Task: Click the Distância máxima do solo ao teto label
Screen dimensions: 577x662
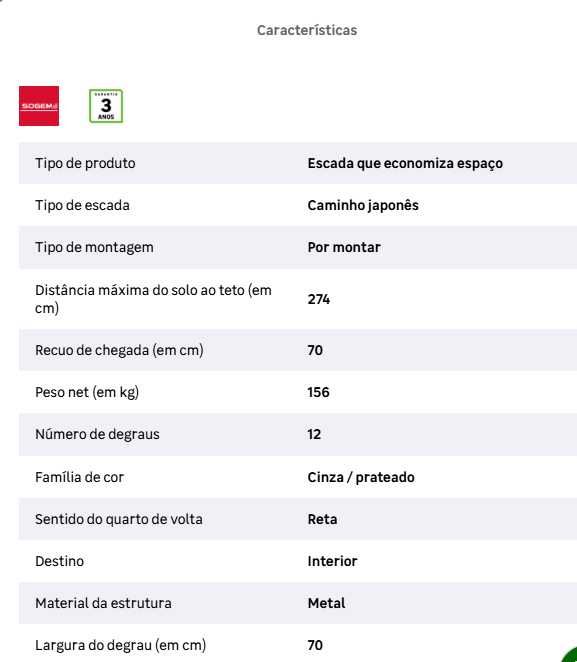Action: [x=153, y=299]
